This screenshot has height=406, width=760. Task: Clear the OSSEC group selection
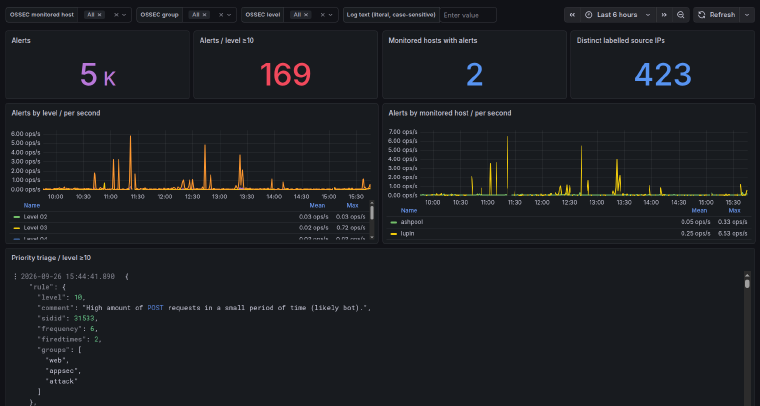[x=221, y=15]
